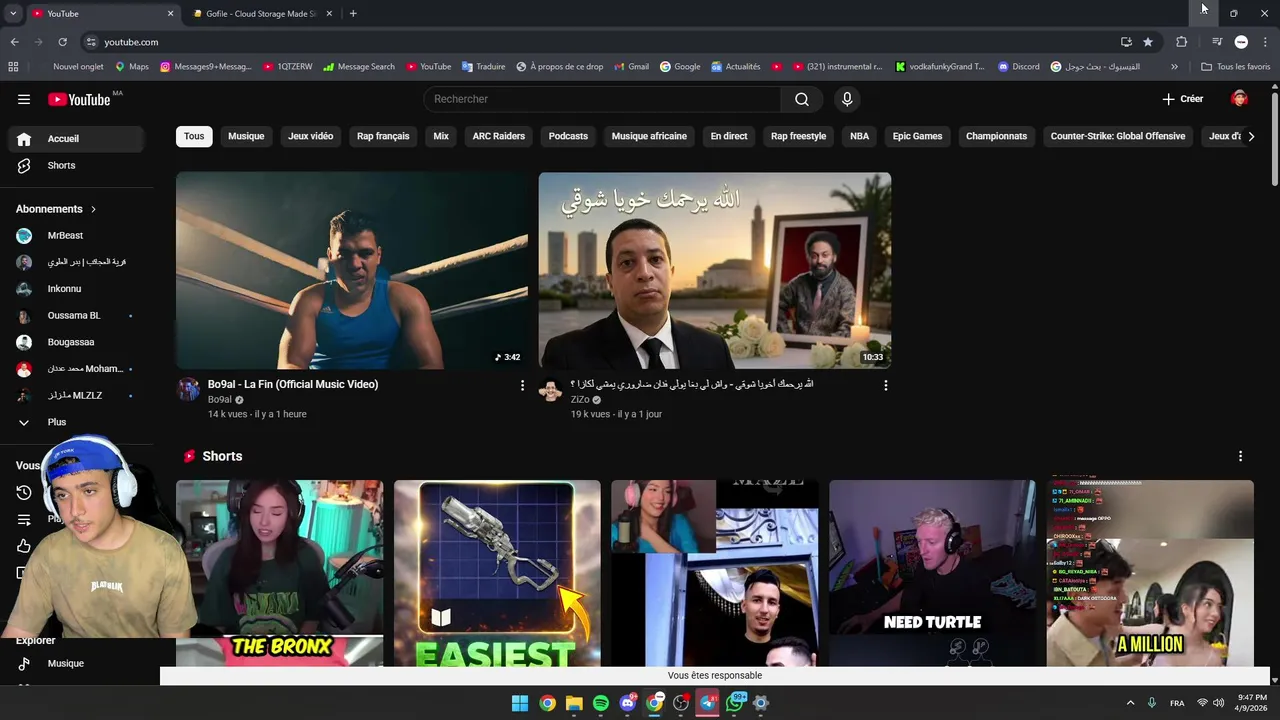Open the EASIEST short thumbnail
The image size is (1280, 720).
tap(497, 573)
